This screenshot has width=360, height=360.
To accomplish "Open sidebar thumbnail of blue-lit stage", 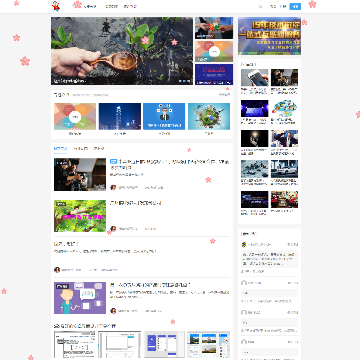I will (255, 108).
